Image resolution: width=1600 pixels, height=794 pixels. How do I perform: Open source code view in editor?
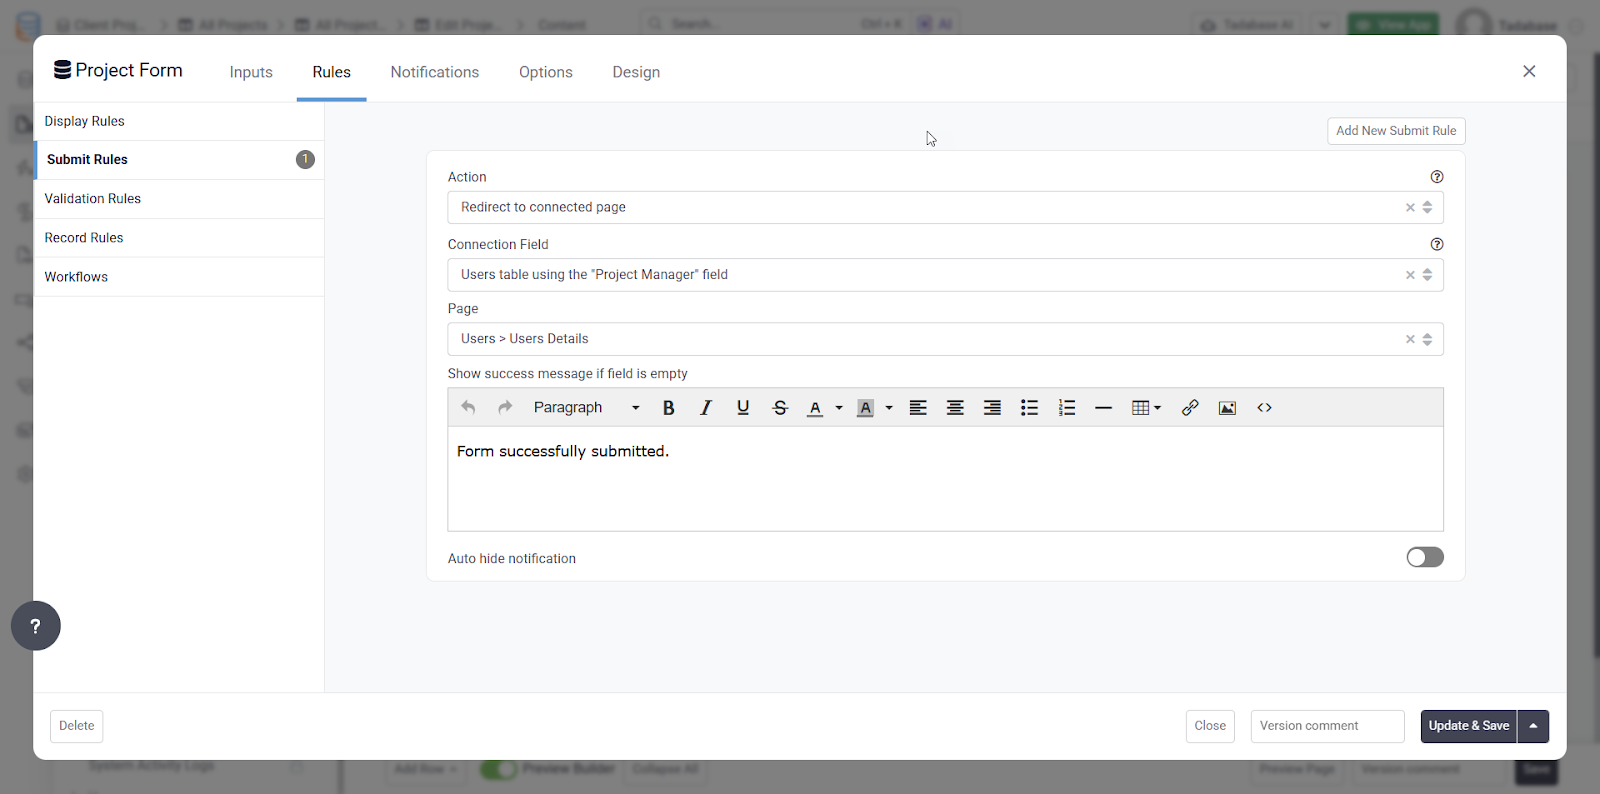coord(1264,408)
